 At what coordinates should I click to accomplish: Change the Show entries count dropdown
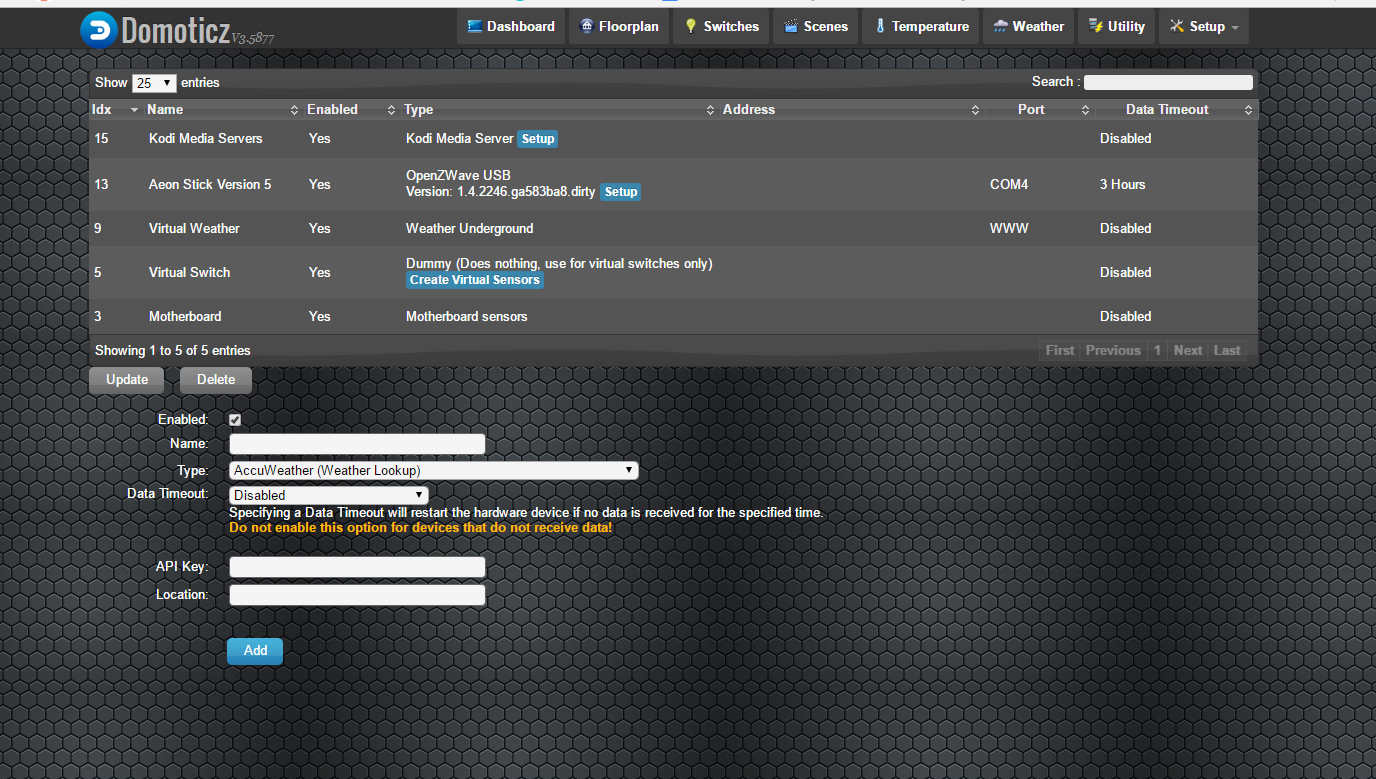pos(154,83)
